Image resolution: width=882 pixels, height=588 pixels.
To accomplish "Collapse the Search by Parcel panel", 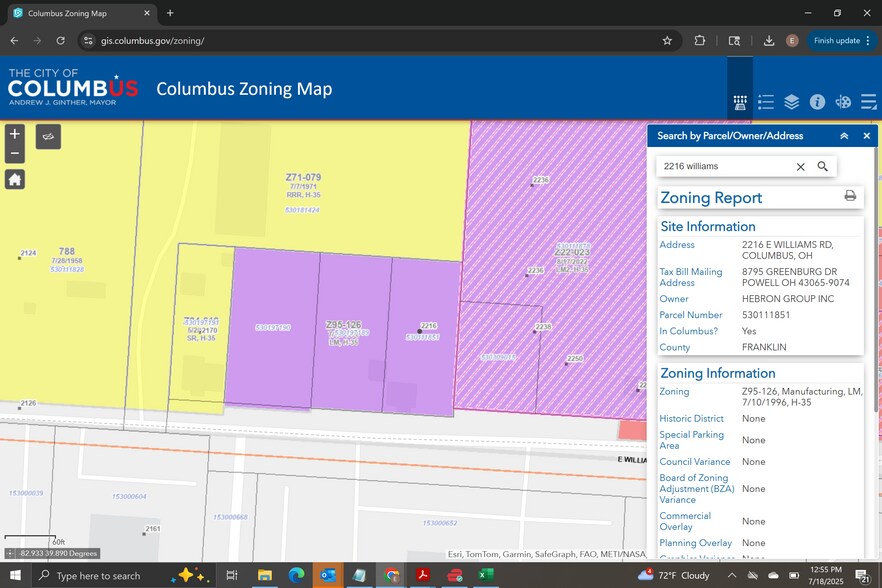I will [844, 136].
